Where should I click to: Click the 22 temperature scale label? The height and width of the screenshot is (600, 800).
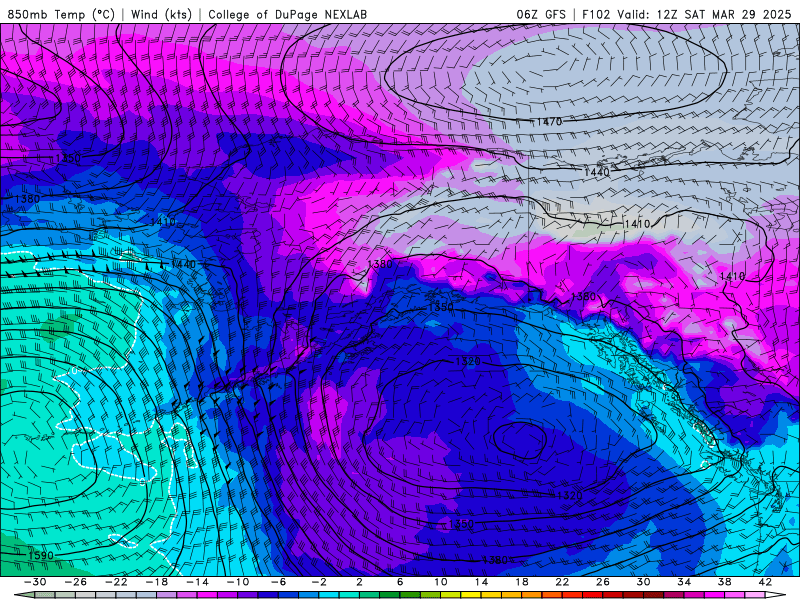pos(562,582)
